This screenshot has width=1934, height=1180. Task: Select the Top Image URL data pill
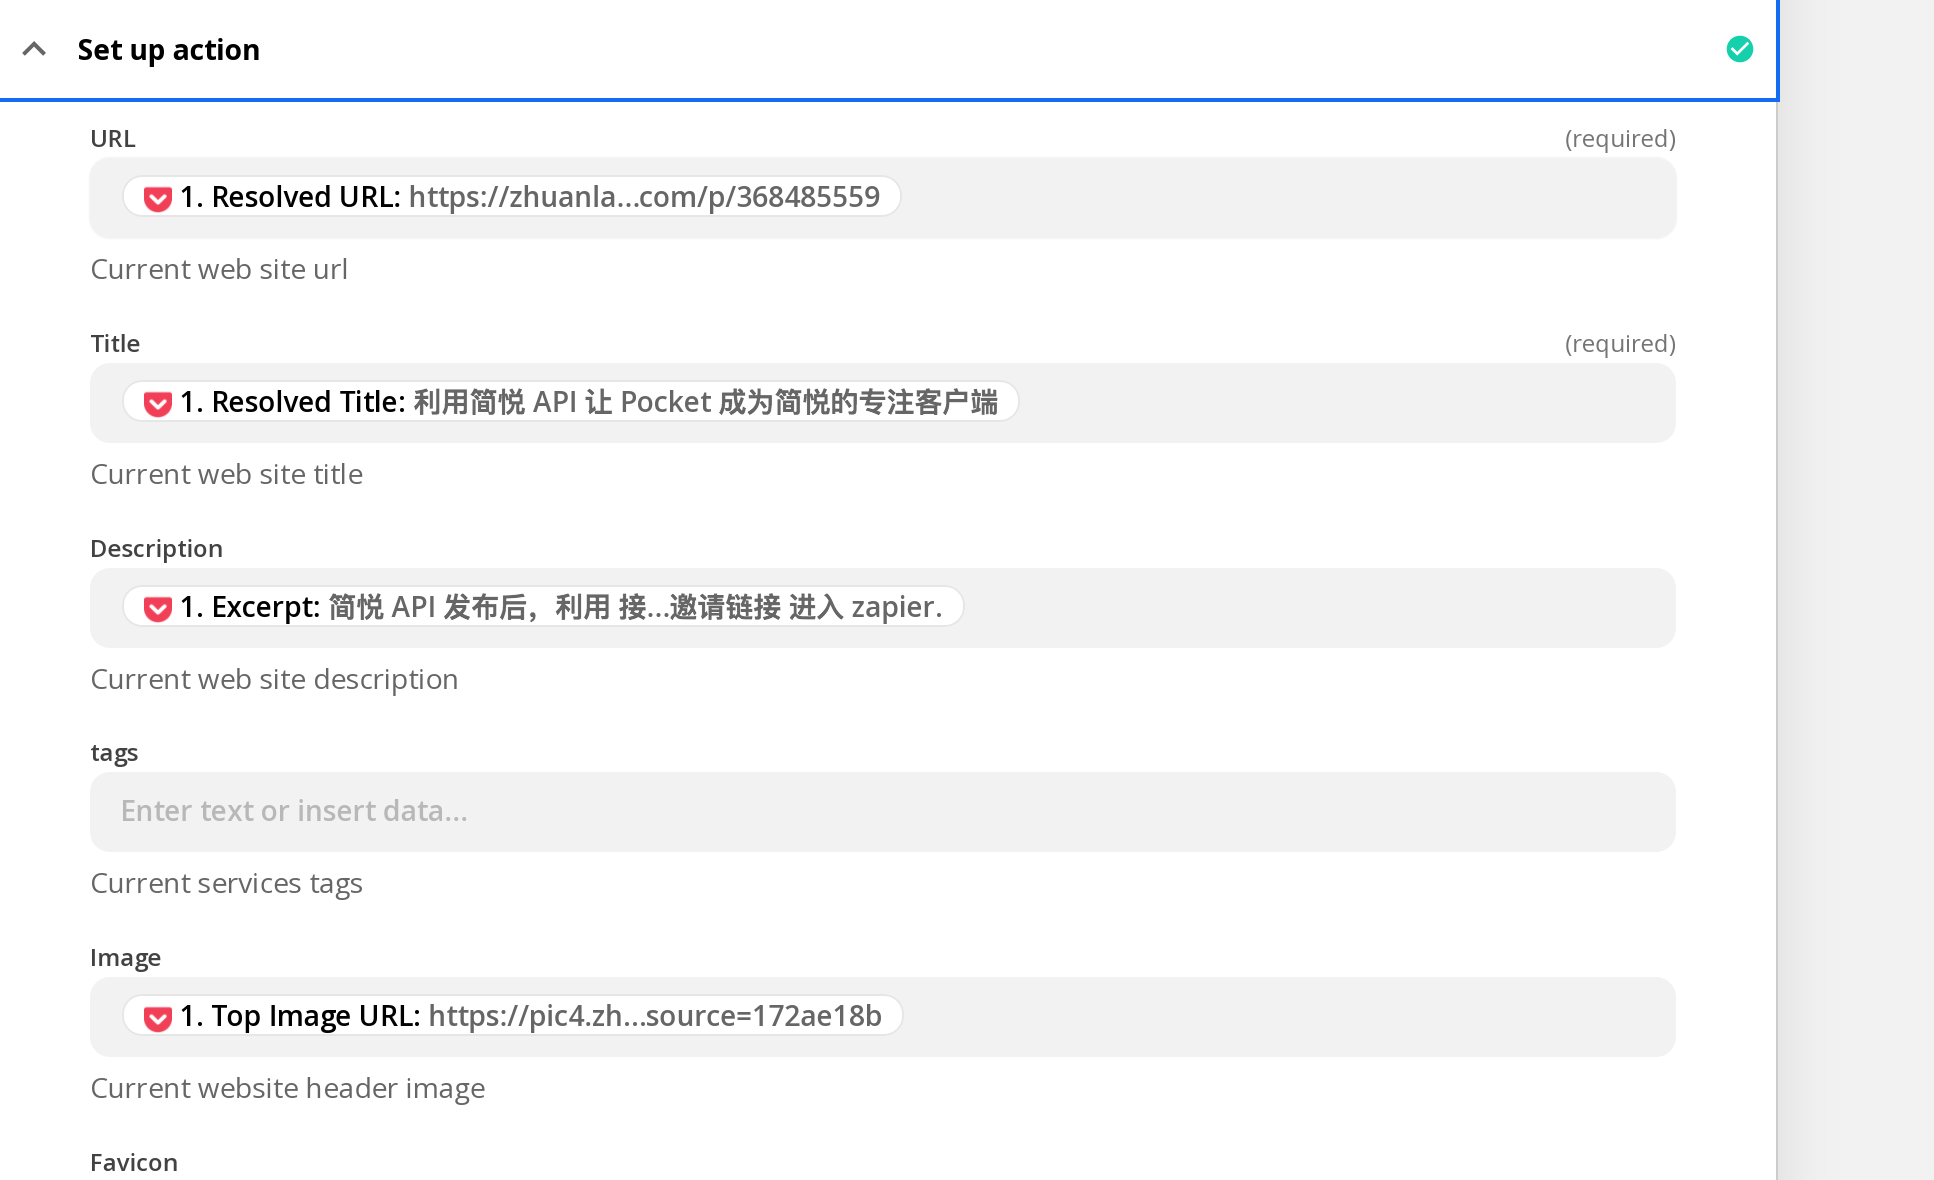[513, 1016]
